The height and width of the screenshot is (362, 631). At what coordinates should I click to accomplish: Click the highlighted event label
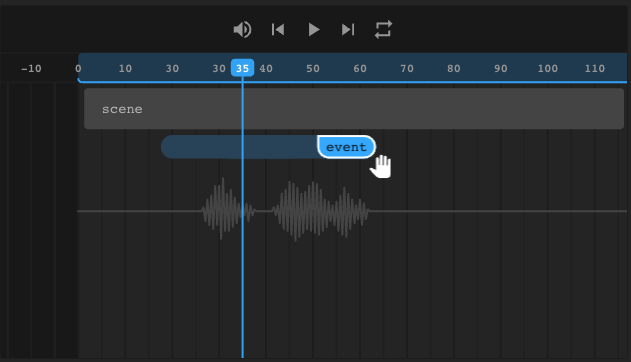pyautogui.click(x=346, y=147)
